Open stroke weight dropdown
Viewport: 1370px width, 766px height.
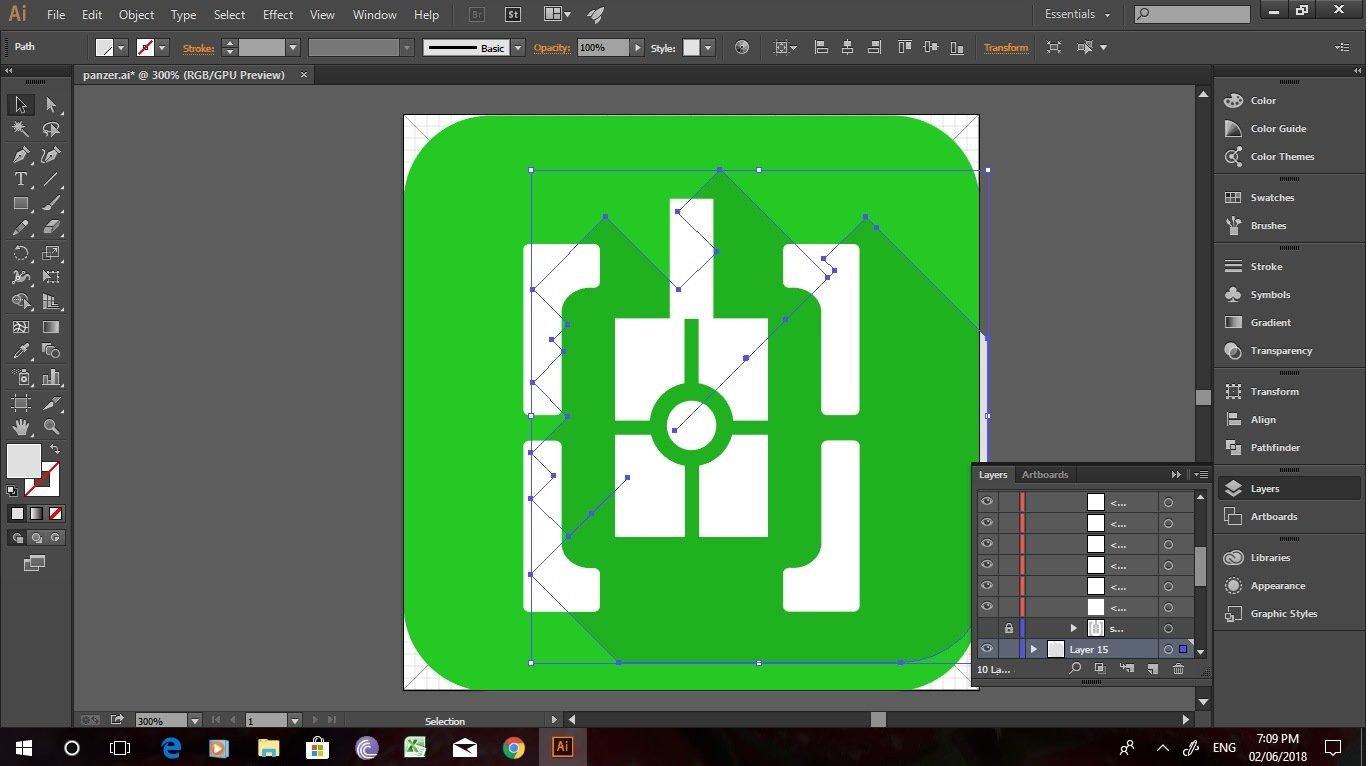[293, 47]
